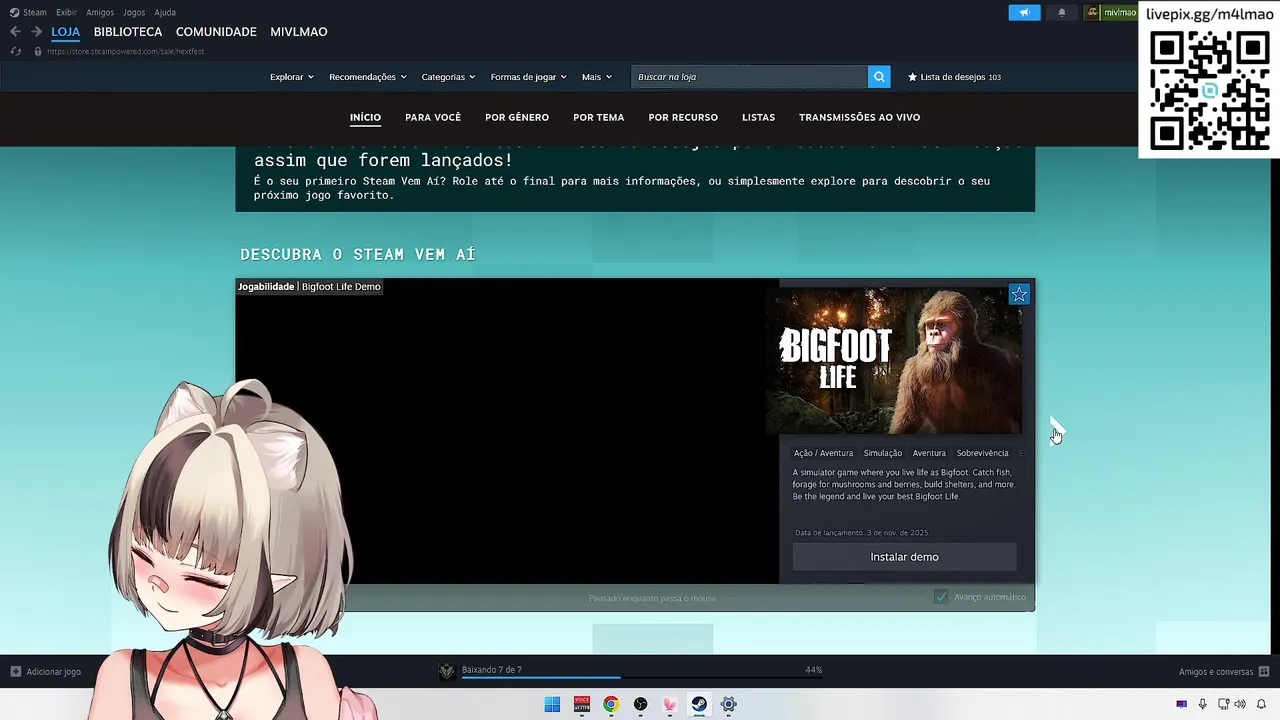Open the Ajuda menu
1280x720 pixels.
coord(165,12)
